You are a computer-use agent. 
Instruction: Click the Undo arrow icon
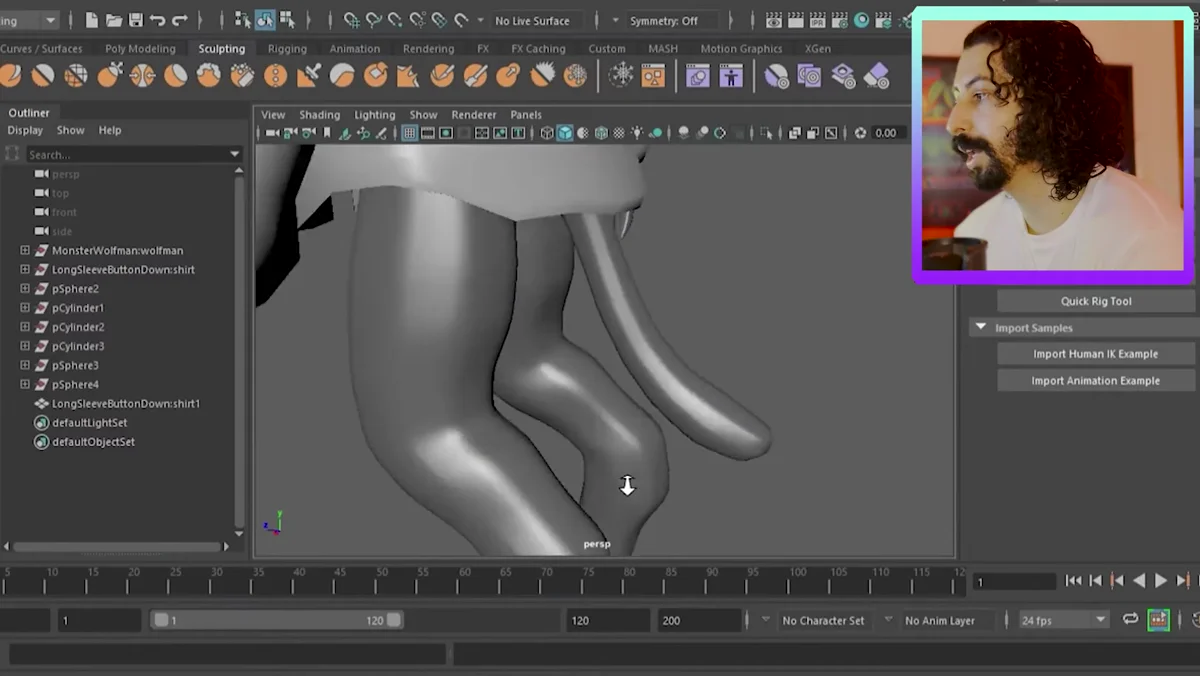pos(158,20)
